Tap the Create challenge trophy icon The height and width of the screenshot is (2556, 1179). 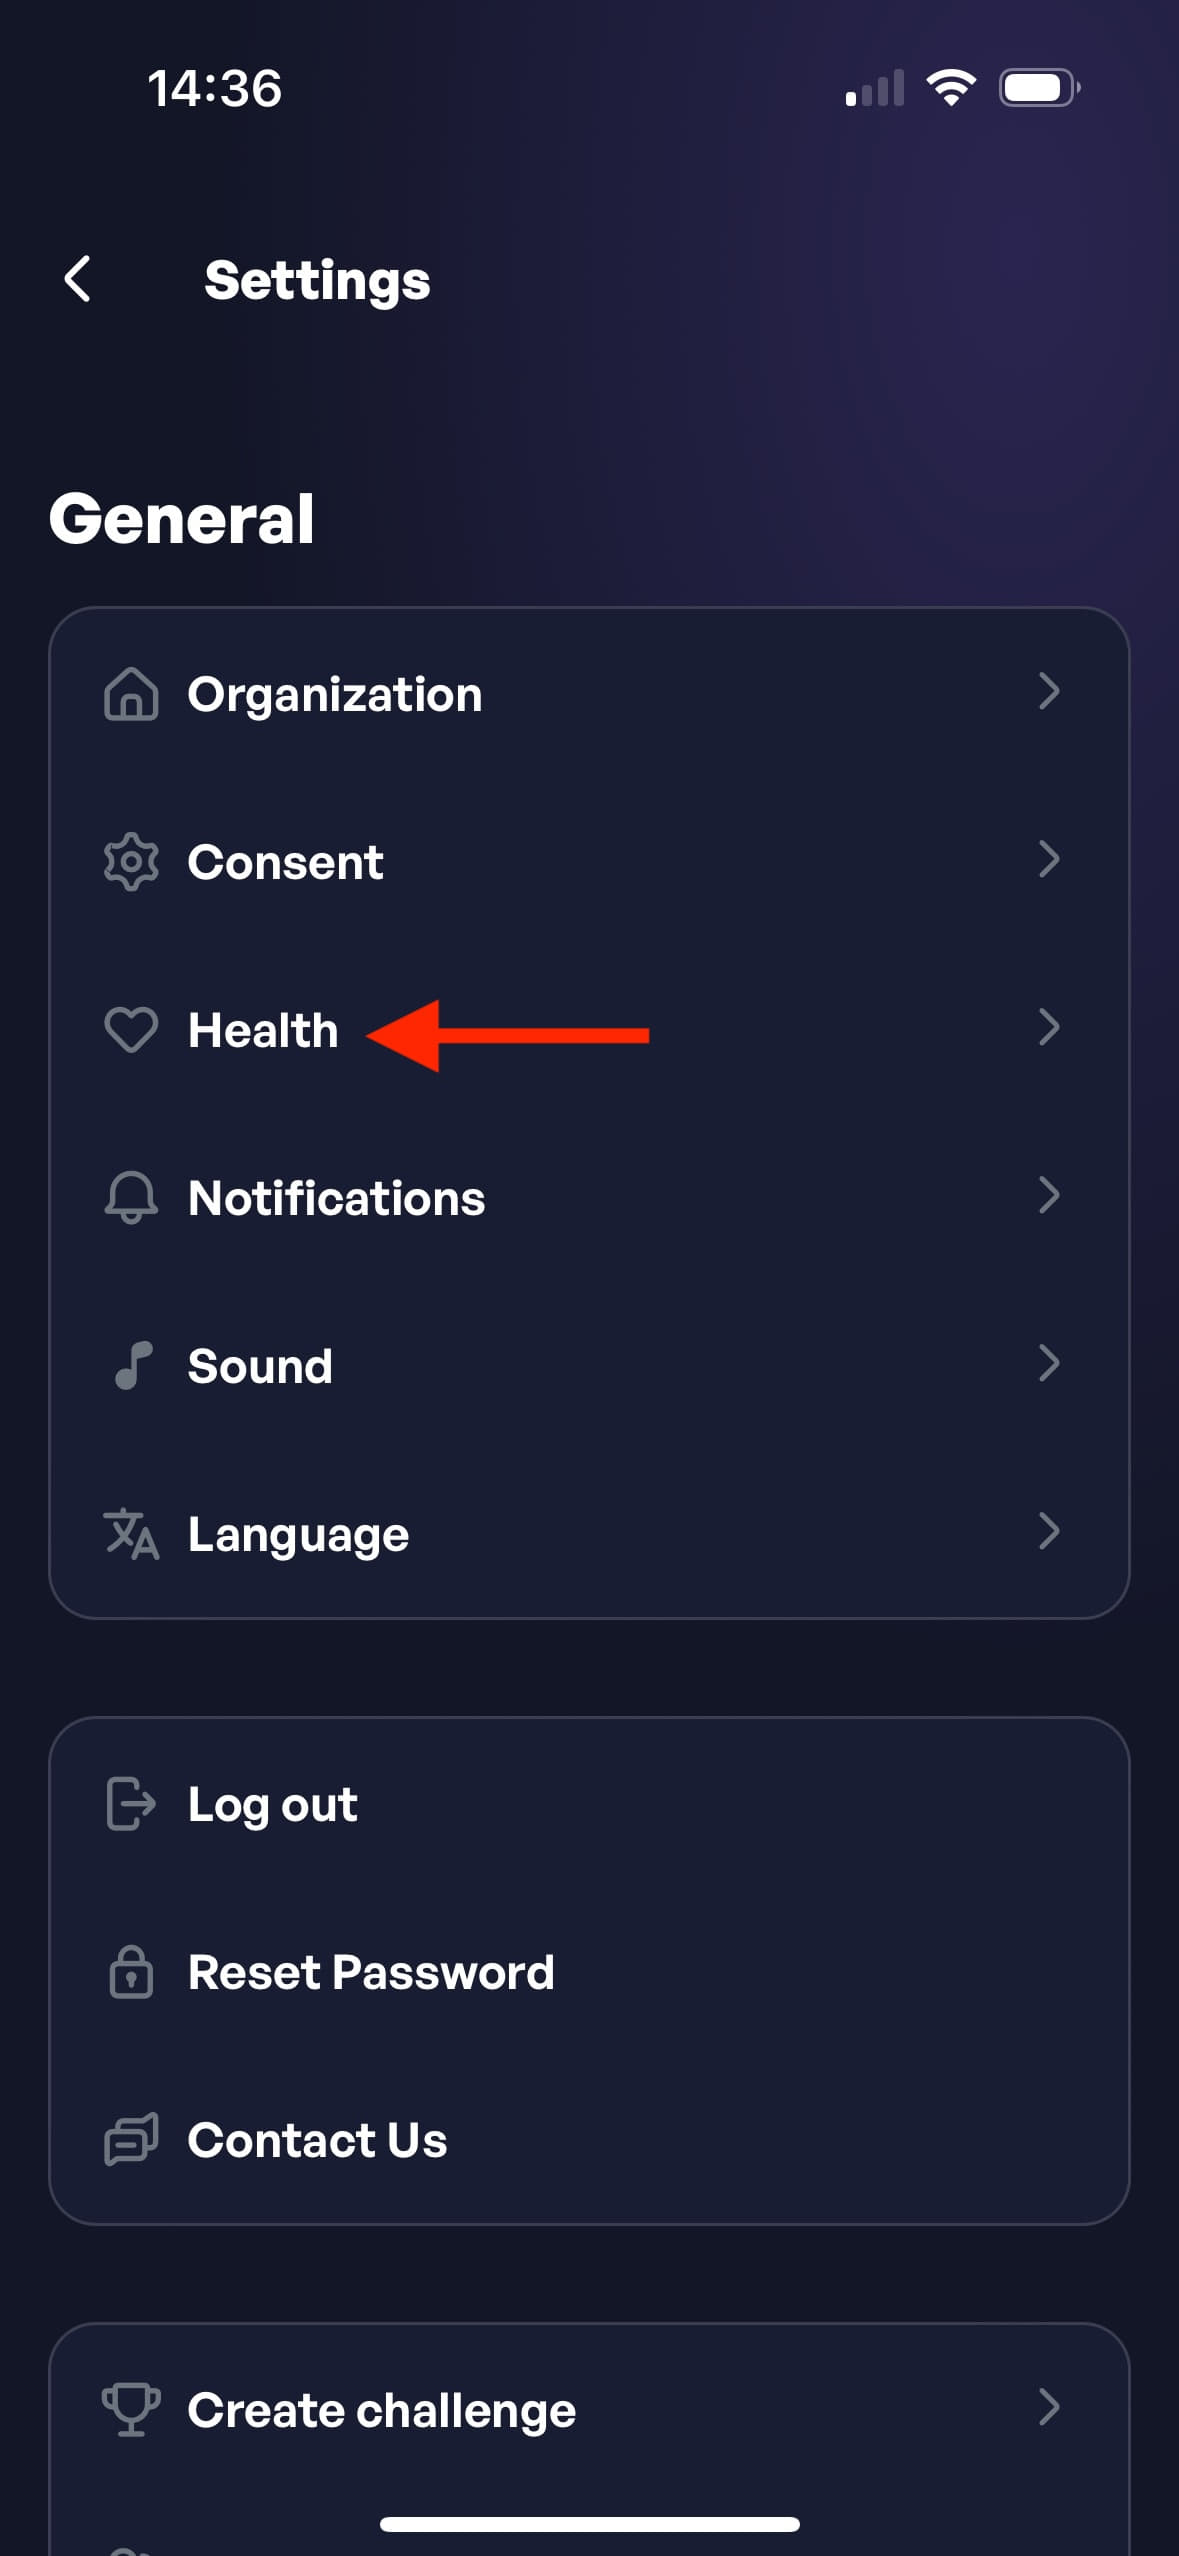(x=131, y=2410)
